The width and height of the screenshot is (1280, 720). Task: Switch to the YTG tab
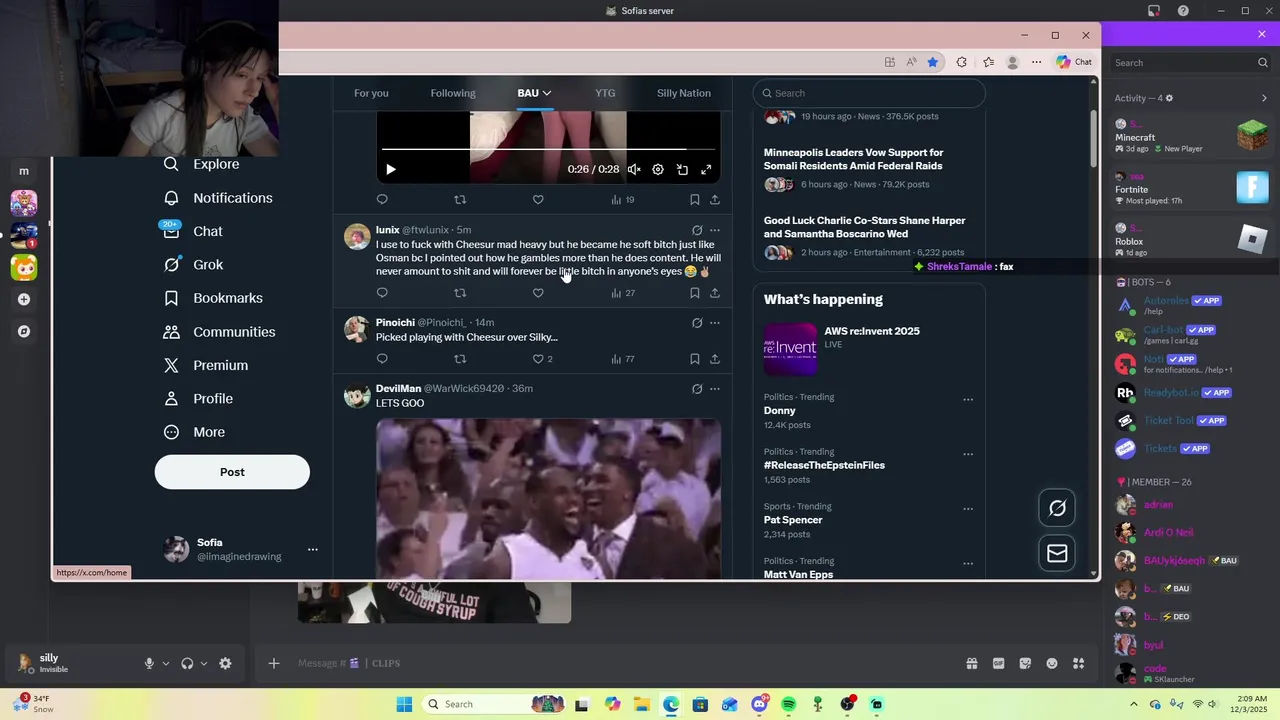coord(605,93)
